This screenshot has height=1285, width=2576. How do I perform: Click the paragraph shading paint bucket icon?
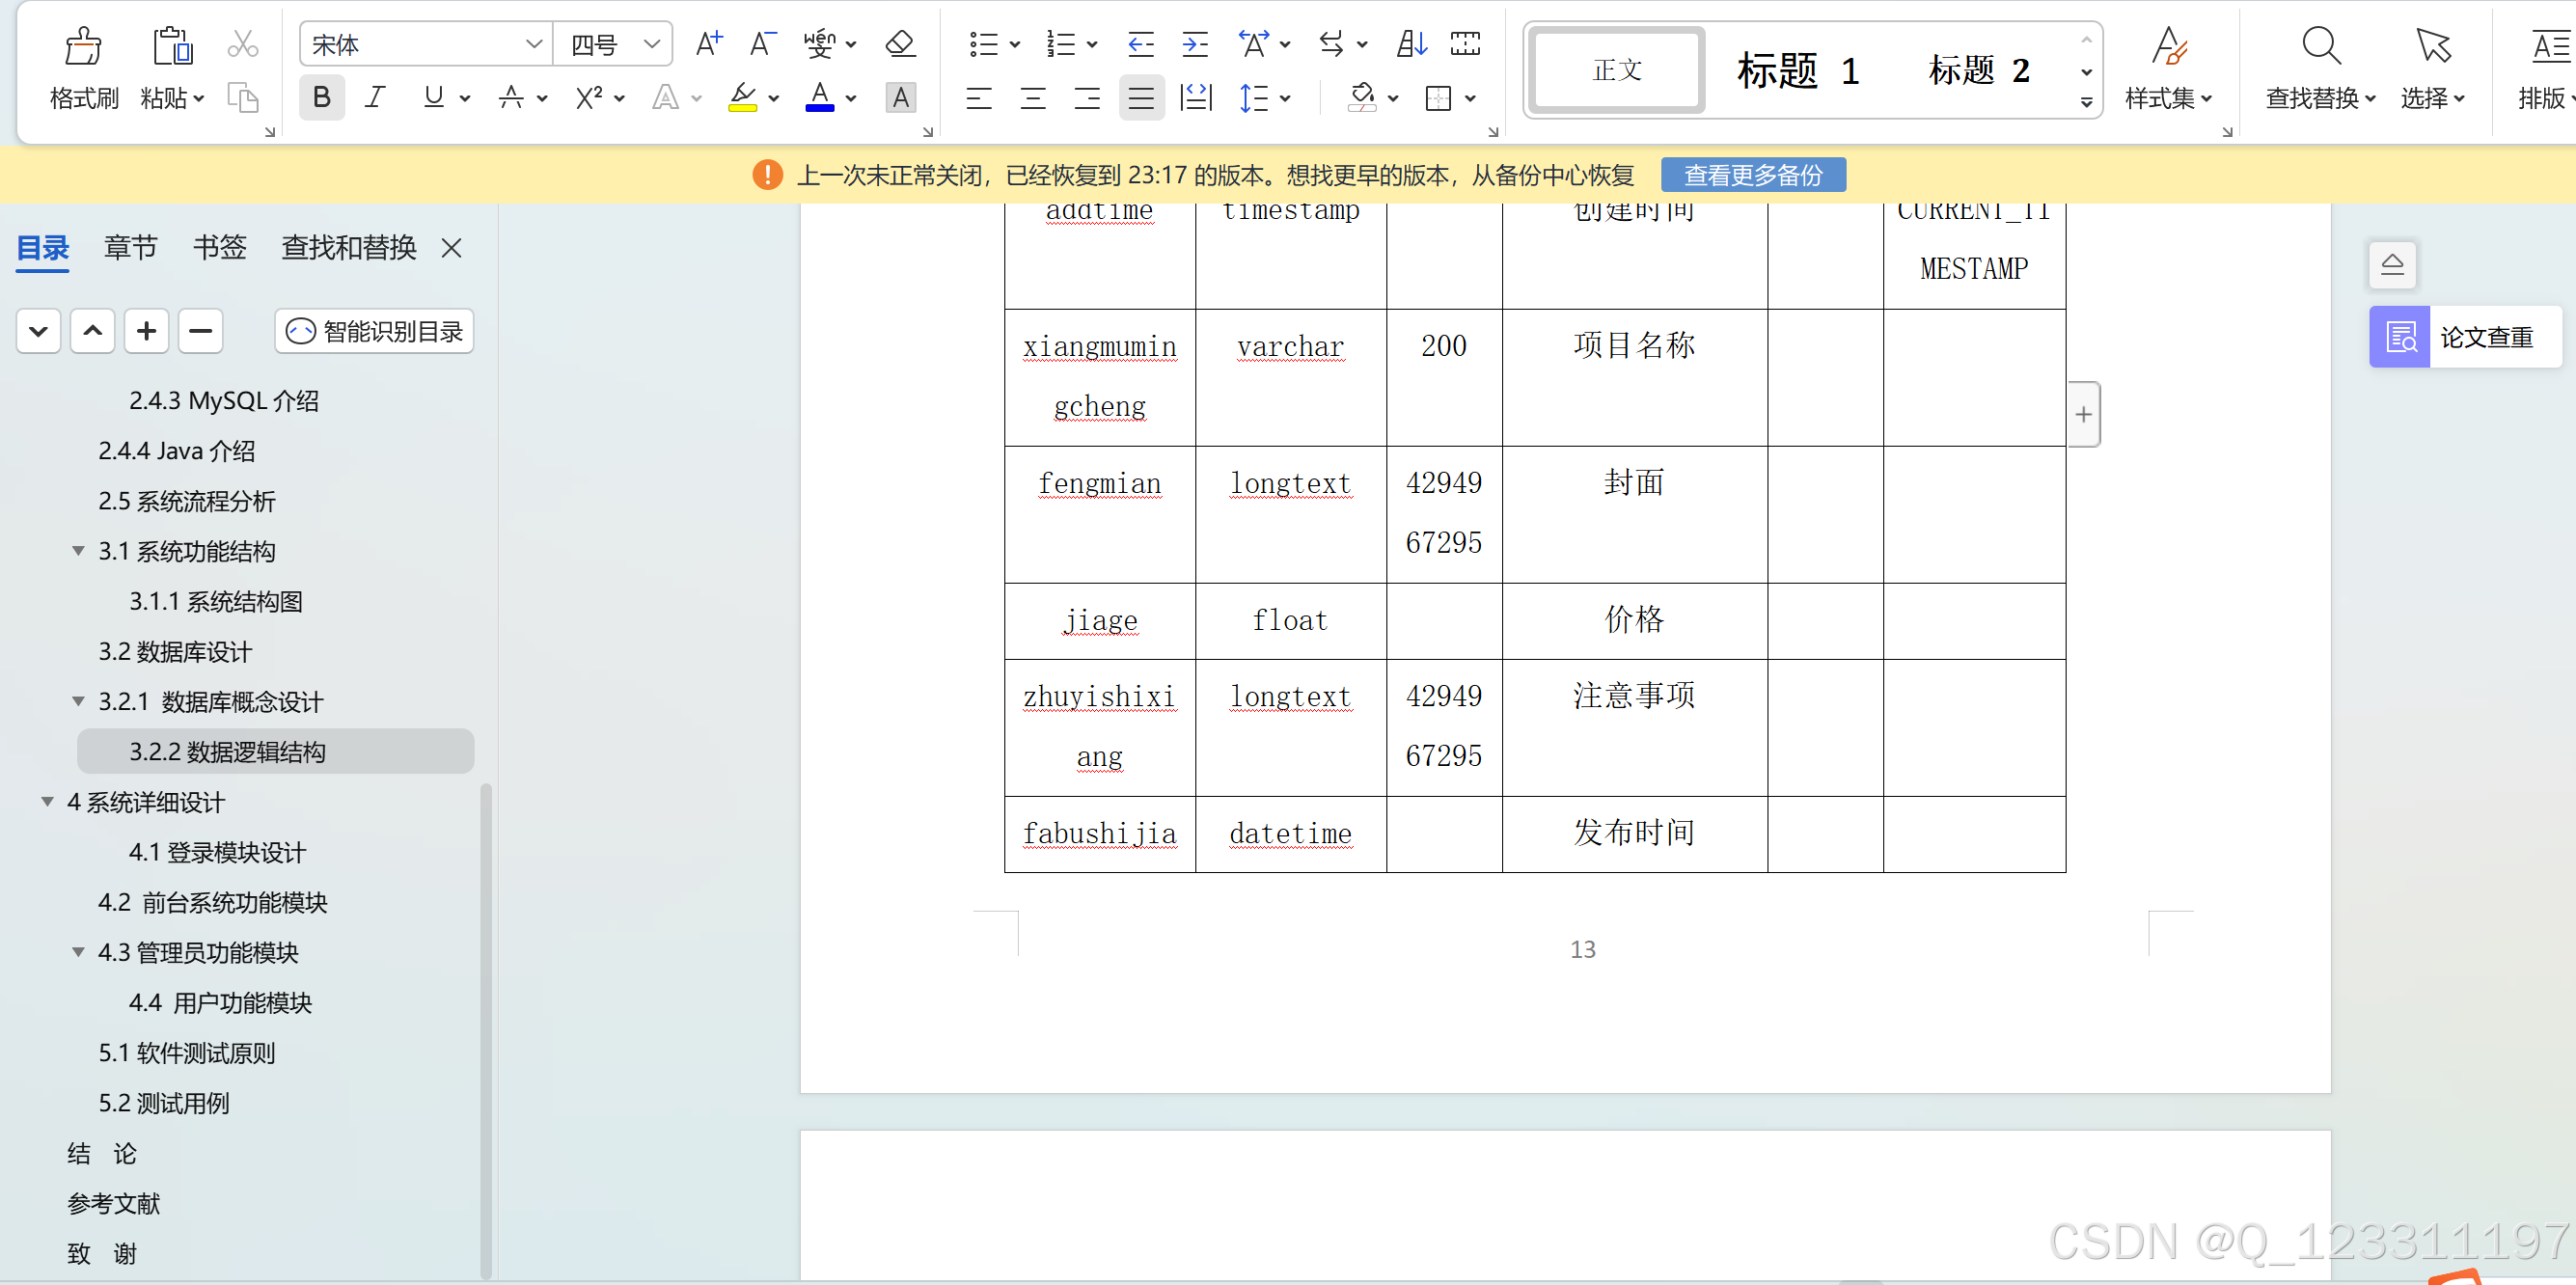pos(1361,97)
